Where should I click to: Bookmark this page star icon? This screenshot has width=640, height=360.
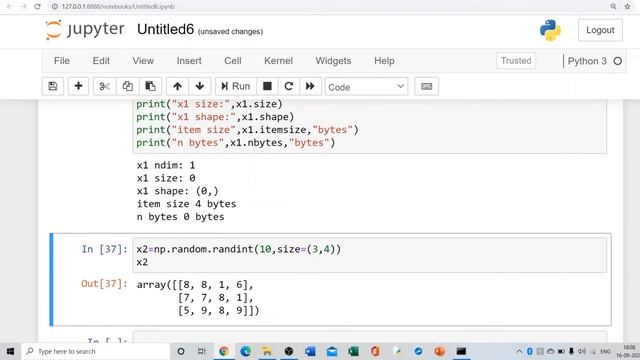[x=627, y=7]
